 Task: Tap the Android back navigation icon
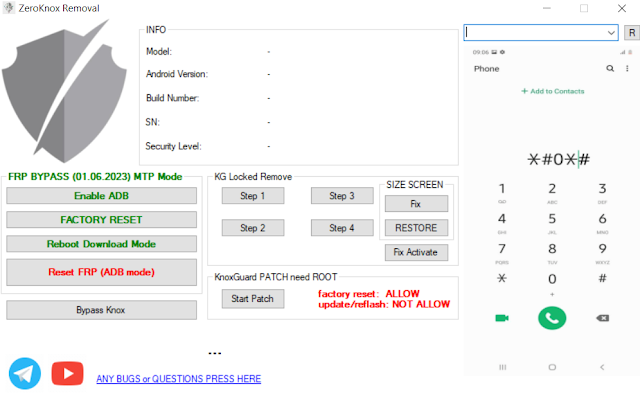click(x=602, y=367)
